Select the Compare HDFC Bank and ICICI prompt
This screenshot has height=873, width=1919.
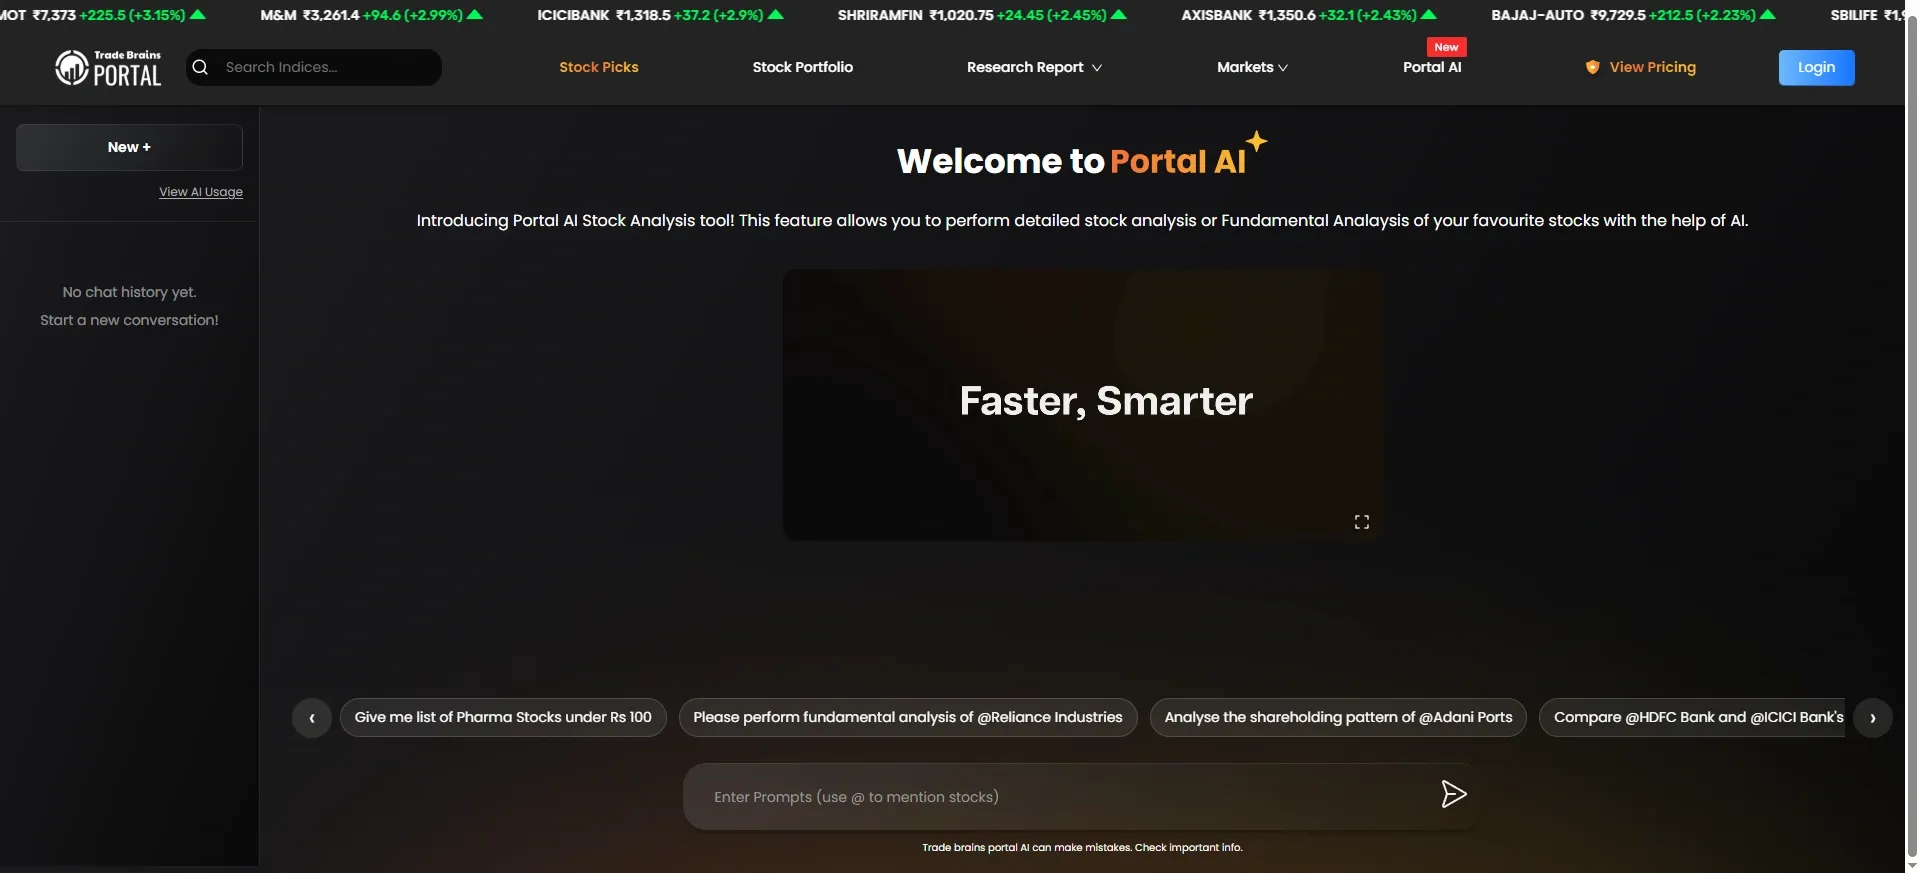tap(1692, 717)
